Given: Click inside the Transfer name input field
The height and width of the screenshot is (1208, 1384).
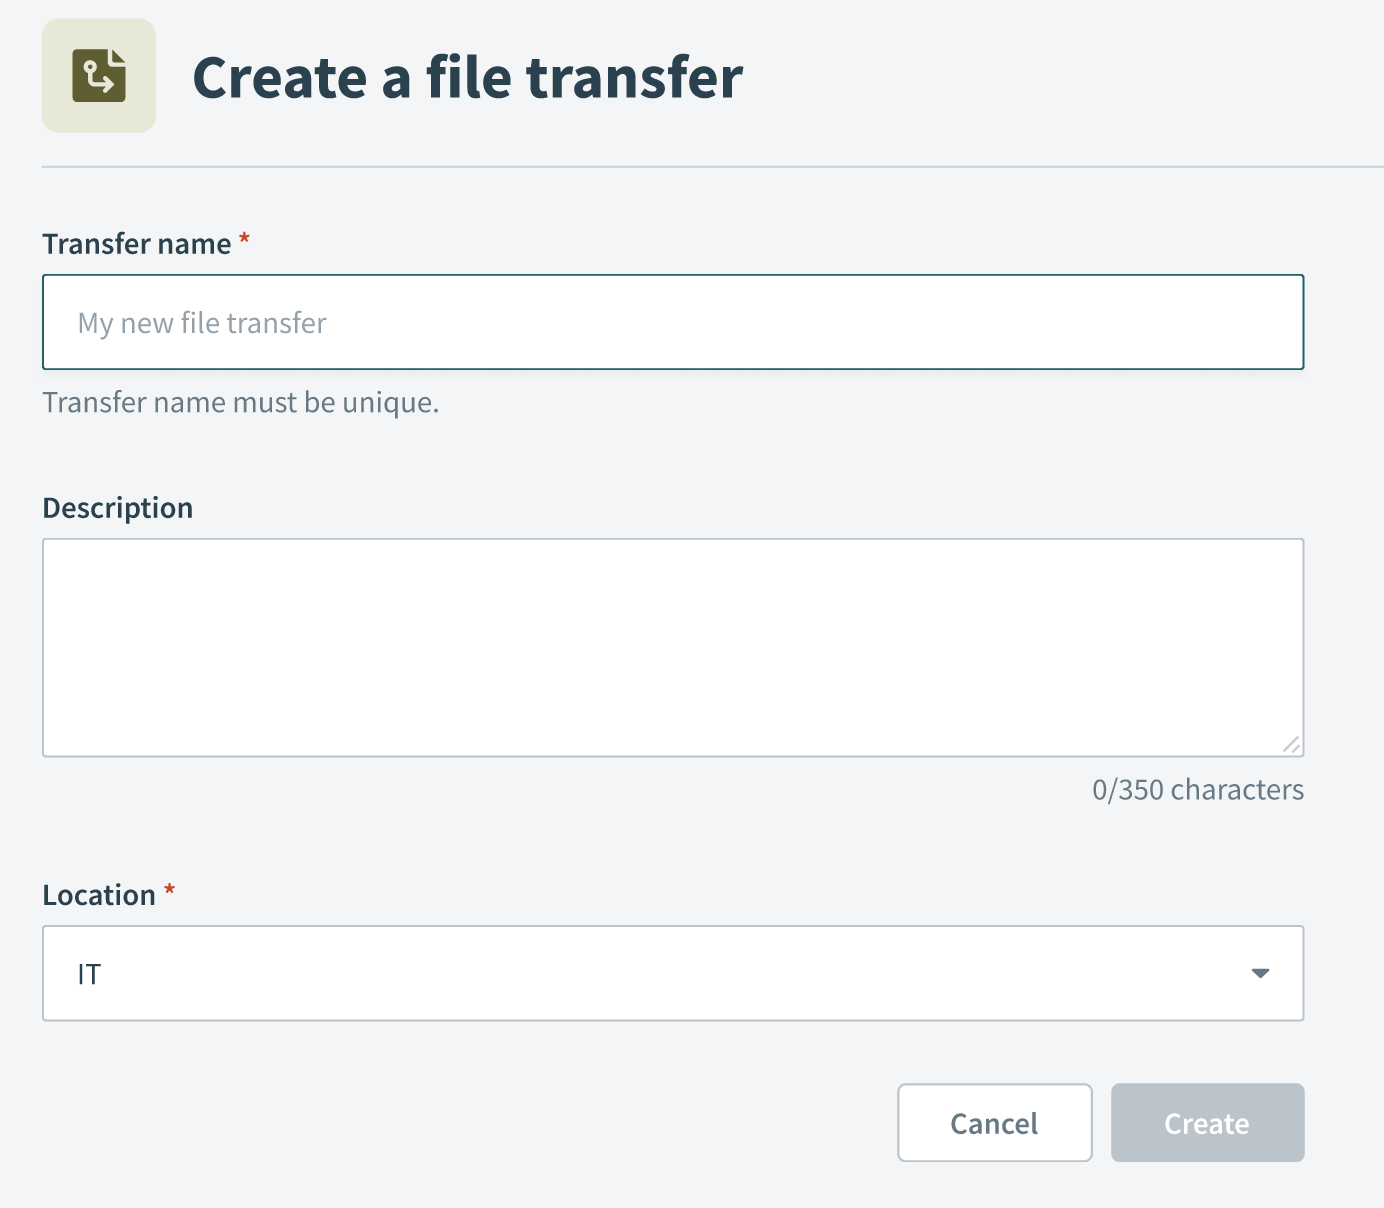Looking at the screenshot, I should pyautogui.click(x=672, y=322).
